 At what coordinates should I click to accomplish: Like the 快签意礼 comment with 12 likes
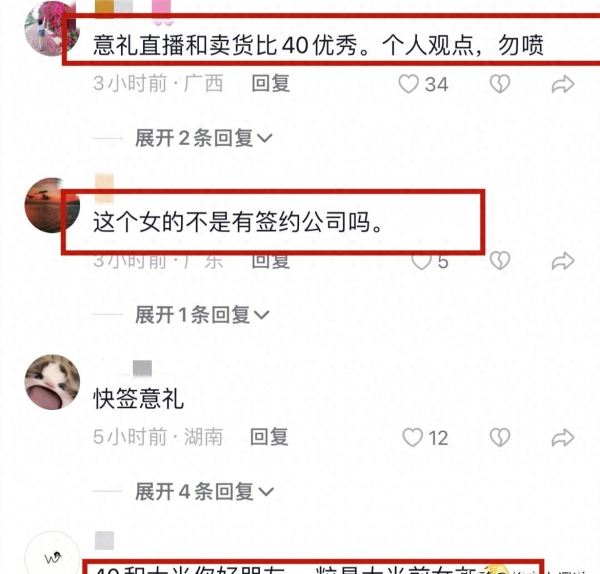412,437
